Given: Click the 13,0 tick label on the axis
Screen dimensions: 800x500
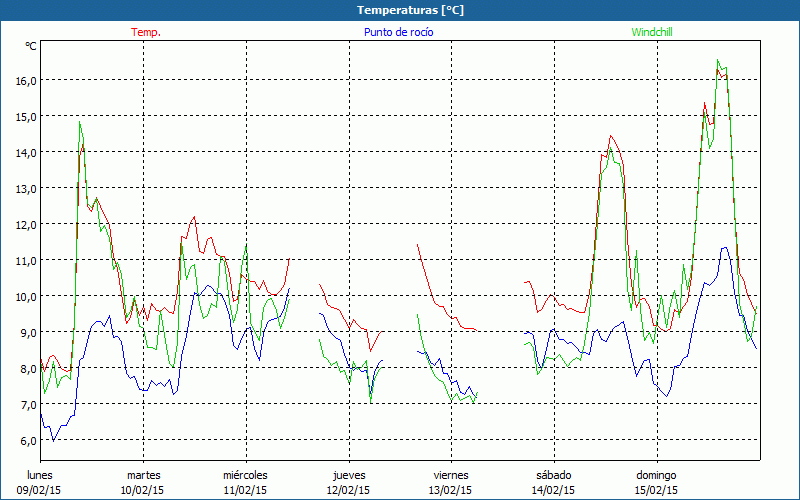Looking at the screenshot, I should (x=24, y=188).
